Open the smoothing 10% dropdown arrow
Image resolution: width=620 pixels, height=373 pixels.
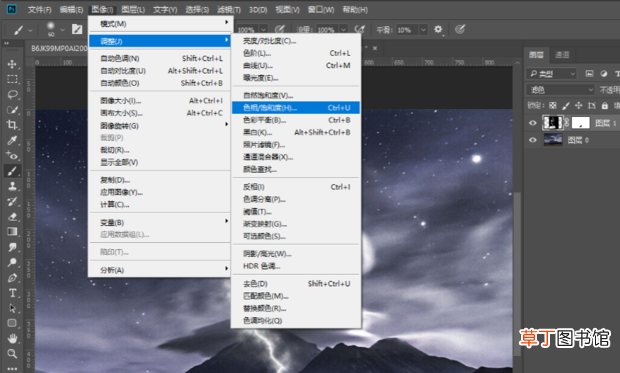(x=423, y=30)
